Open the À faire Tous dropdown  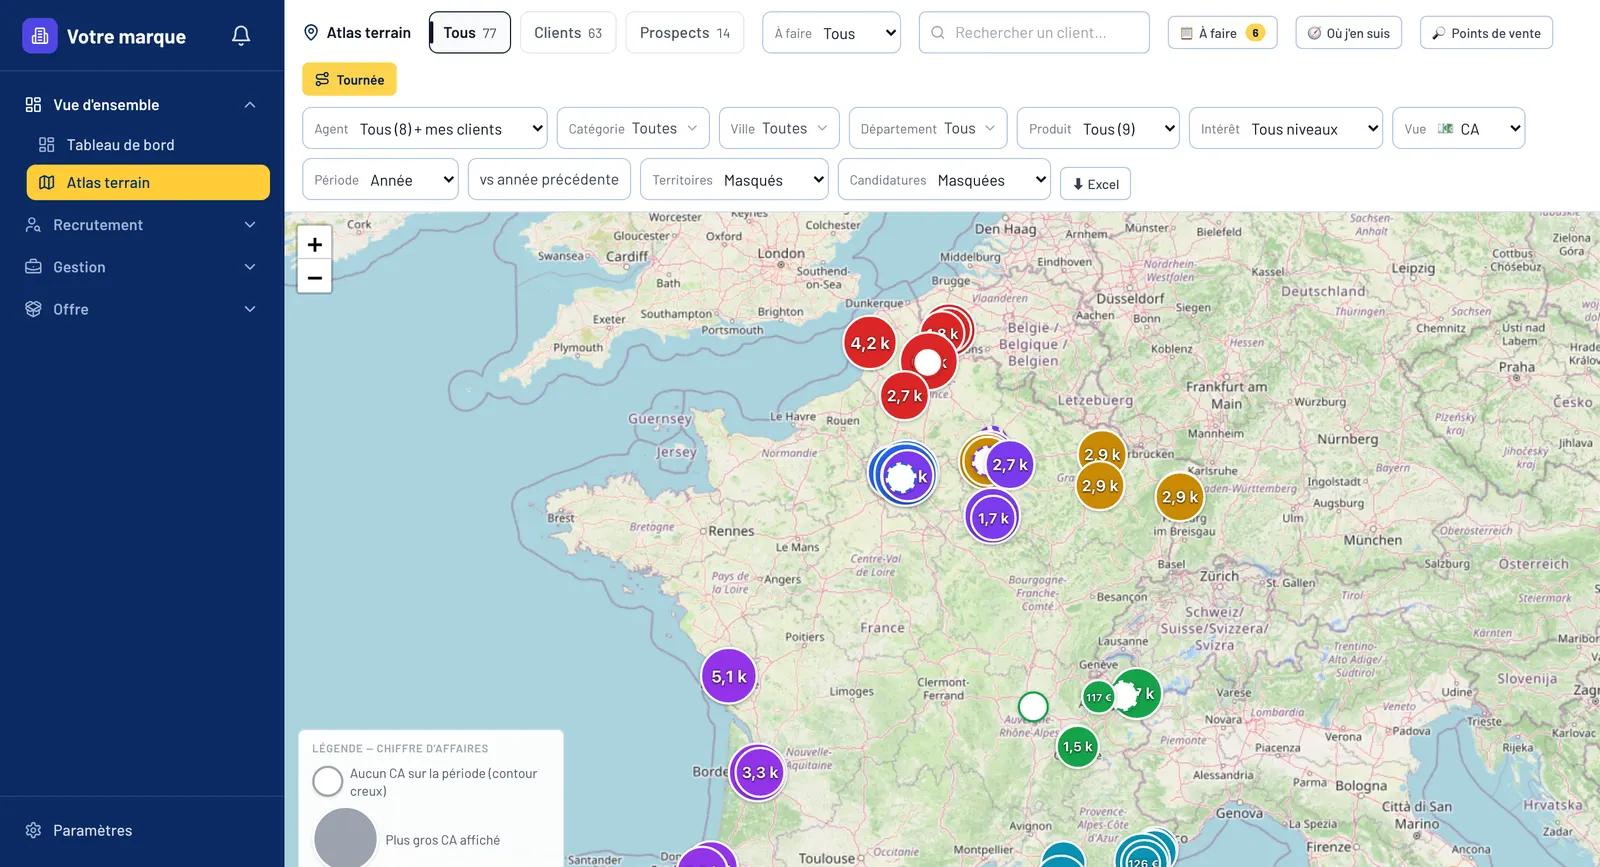point(831,33)
